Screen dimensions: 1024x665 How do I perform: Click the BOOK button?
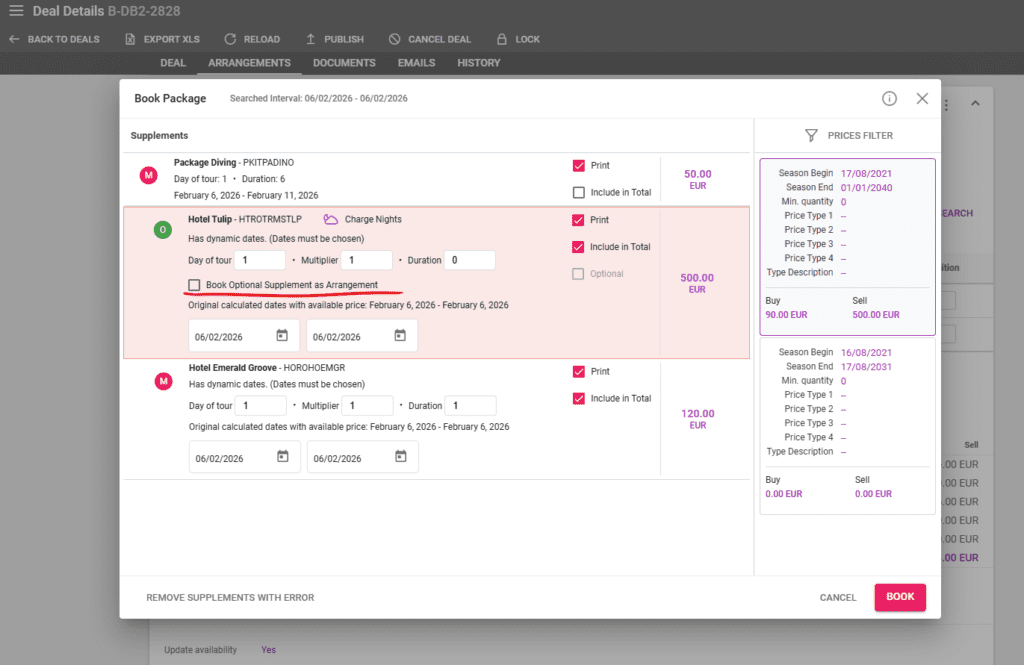tap(899, 597)
